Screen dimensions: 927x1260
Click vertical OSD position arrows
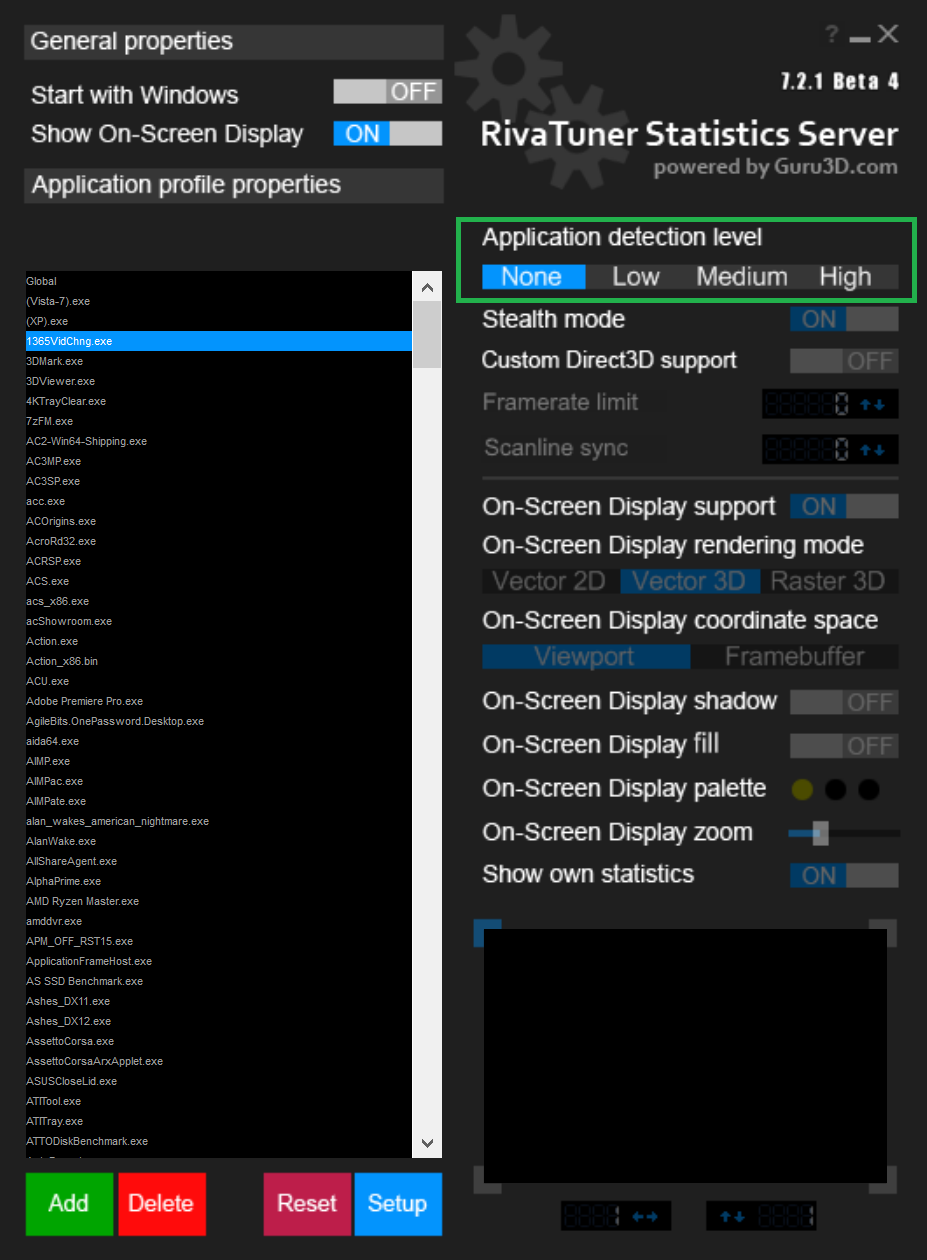pyautogui.click(x=733, y=1216)
